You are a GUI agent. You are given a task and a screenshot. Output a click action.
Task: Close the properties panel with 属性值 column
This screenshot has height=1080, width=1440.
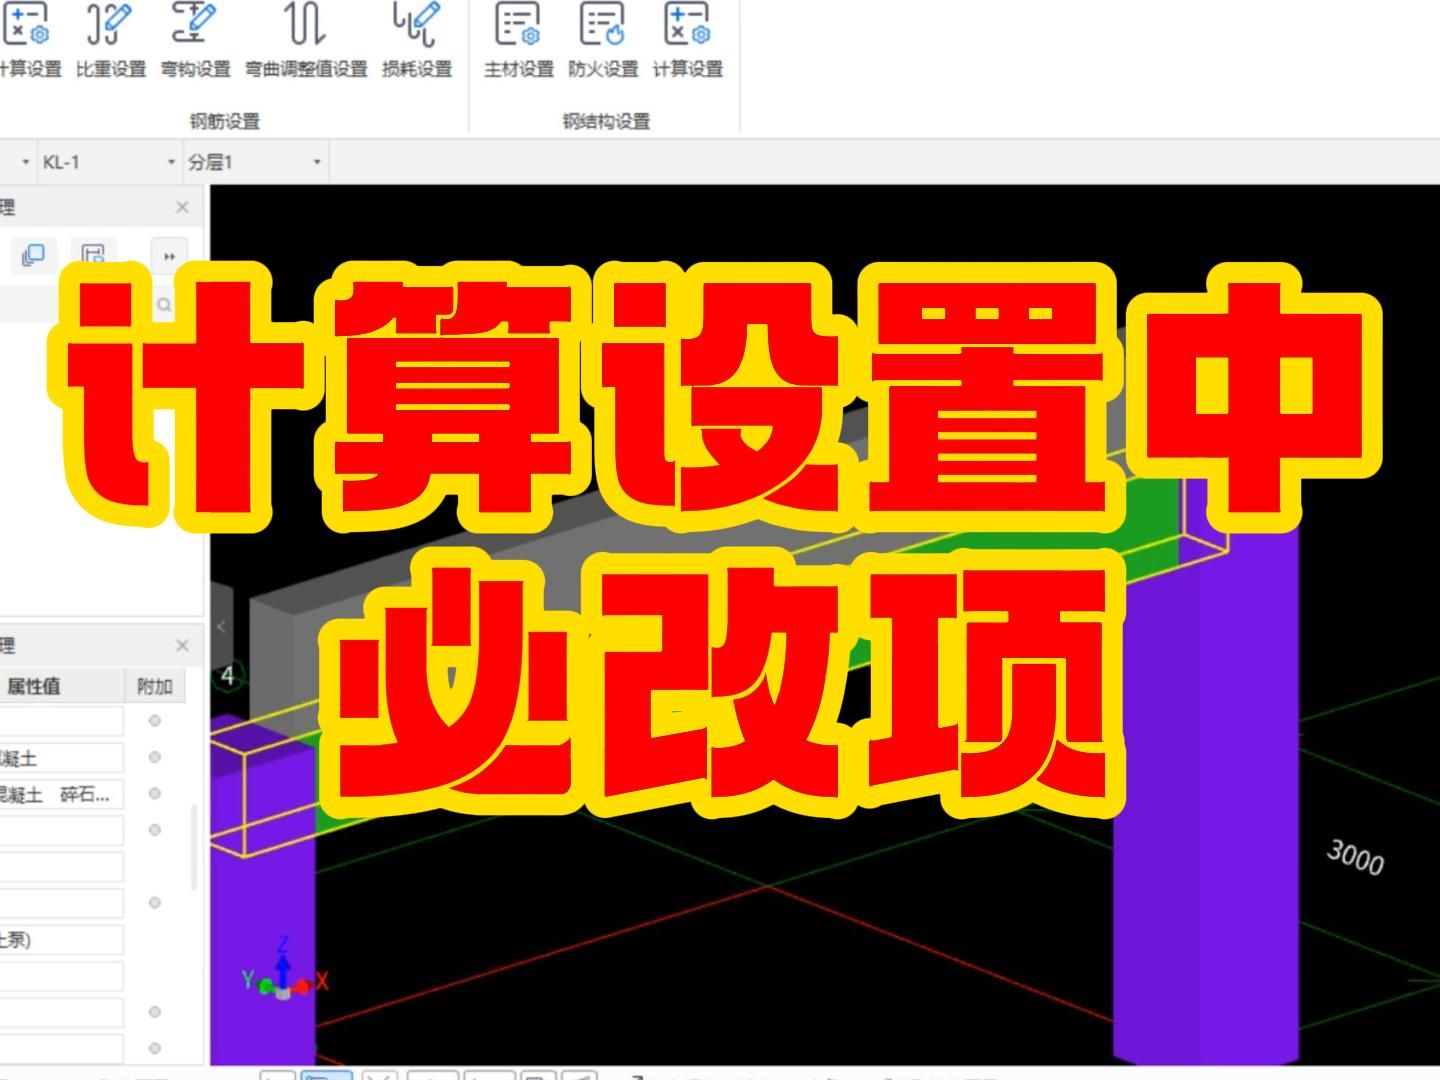pyautogui.click(x=182, y=645)
